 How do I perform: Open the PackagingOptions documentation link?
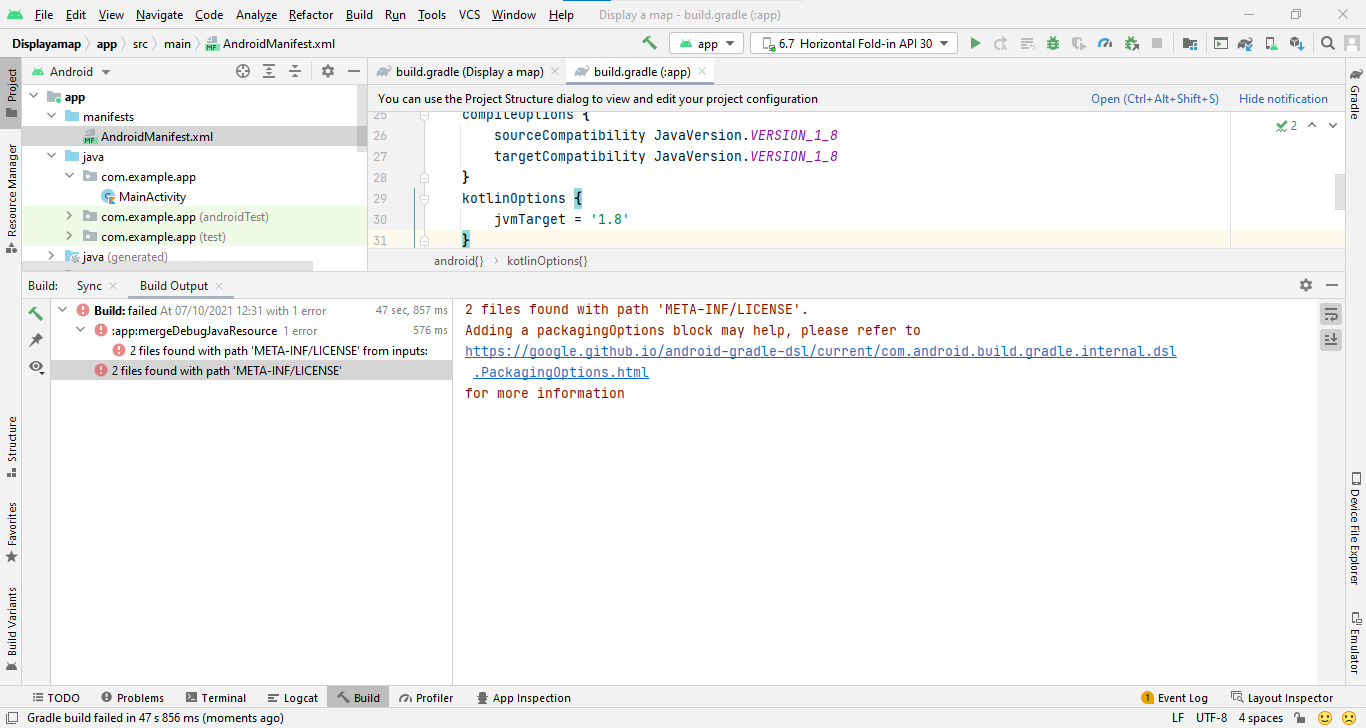pos(820,361)
